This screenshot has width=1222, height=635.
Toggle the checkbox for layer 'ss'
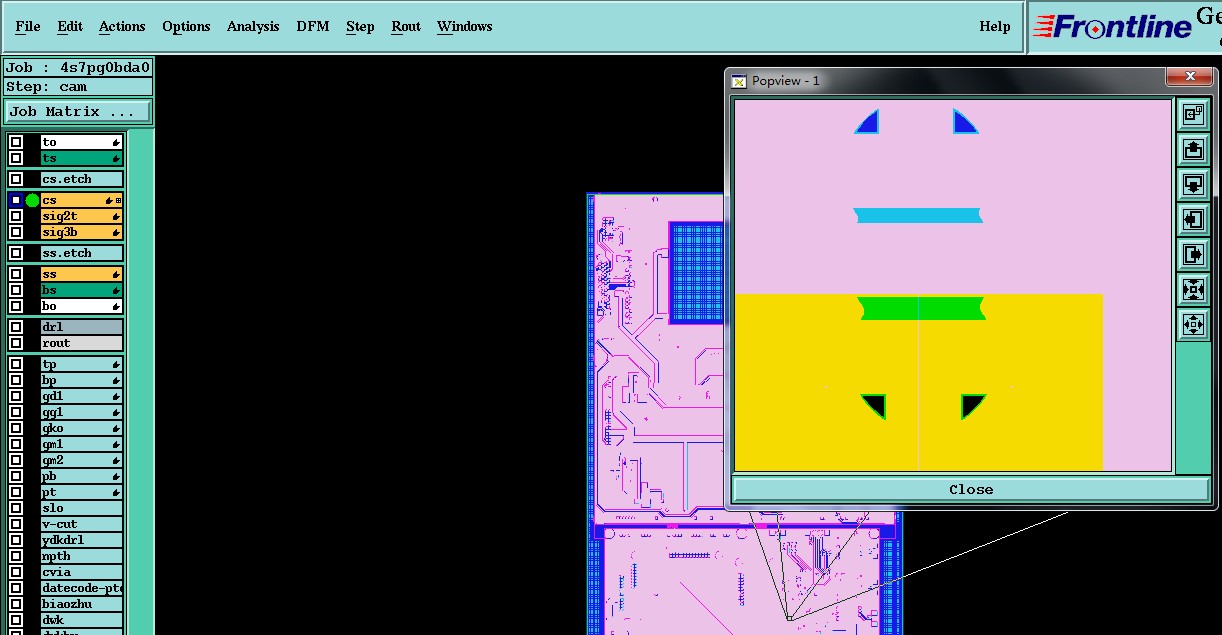(16, 274)
